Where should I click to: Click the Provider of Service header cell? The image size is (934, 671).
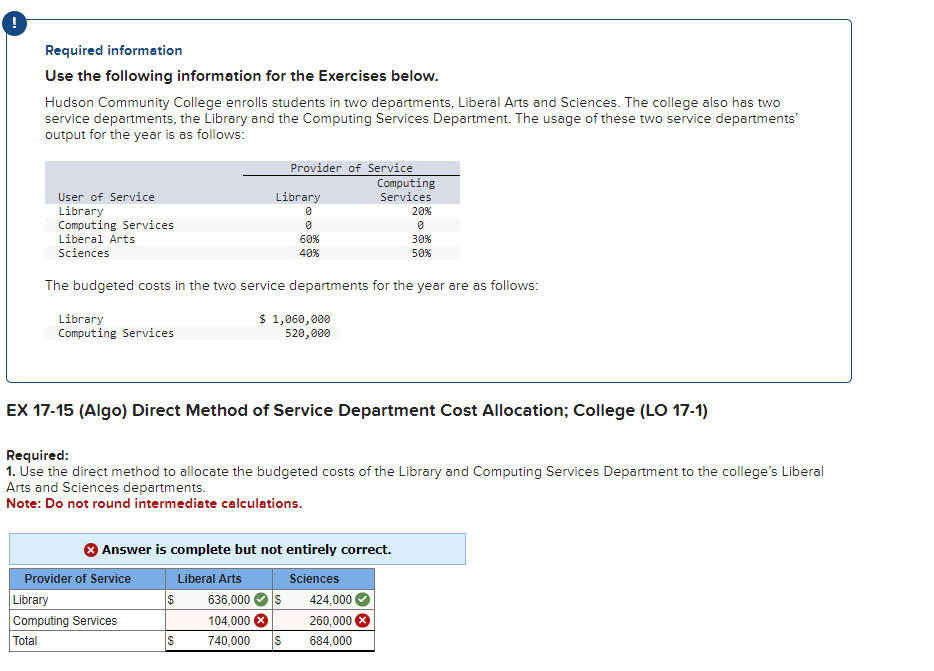point(77,578)
